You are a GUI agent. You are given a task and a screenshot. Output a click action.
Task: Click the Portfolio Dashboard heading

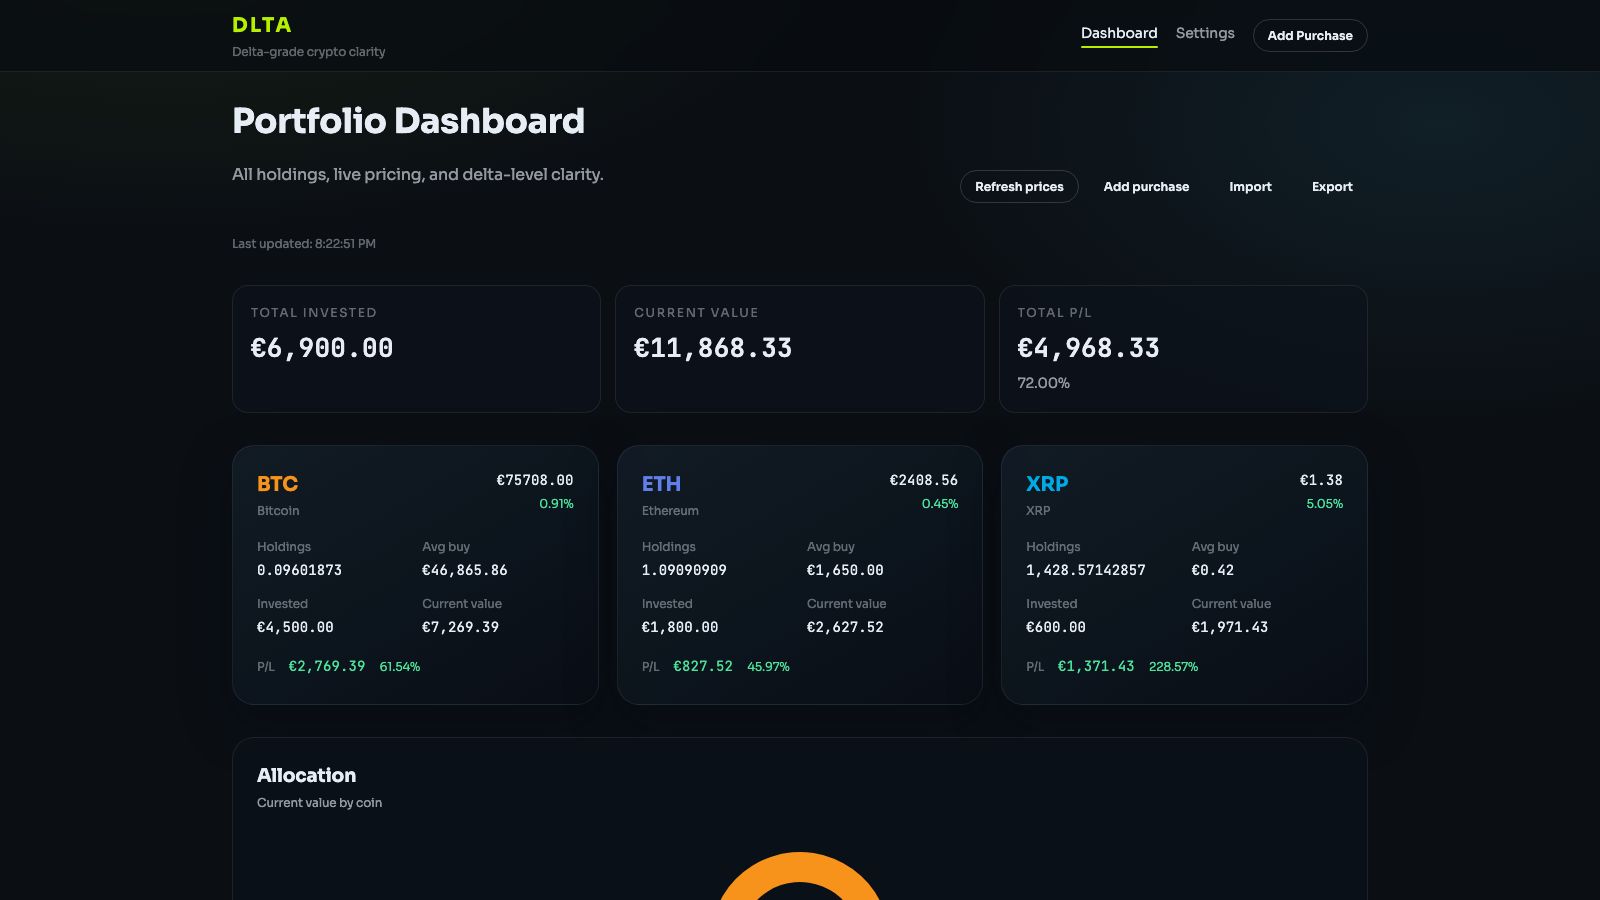tap(408, 121)
